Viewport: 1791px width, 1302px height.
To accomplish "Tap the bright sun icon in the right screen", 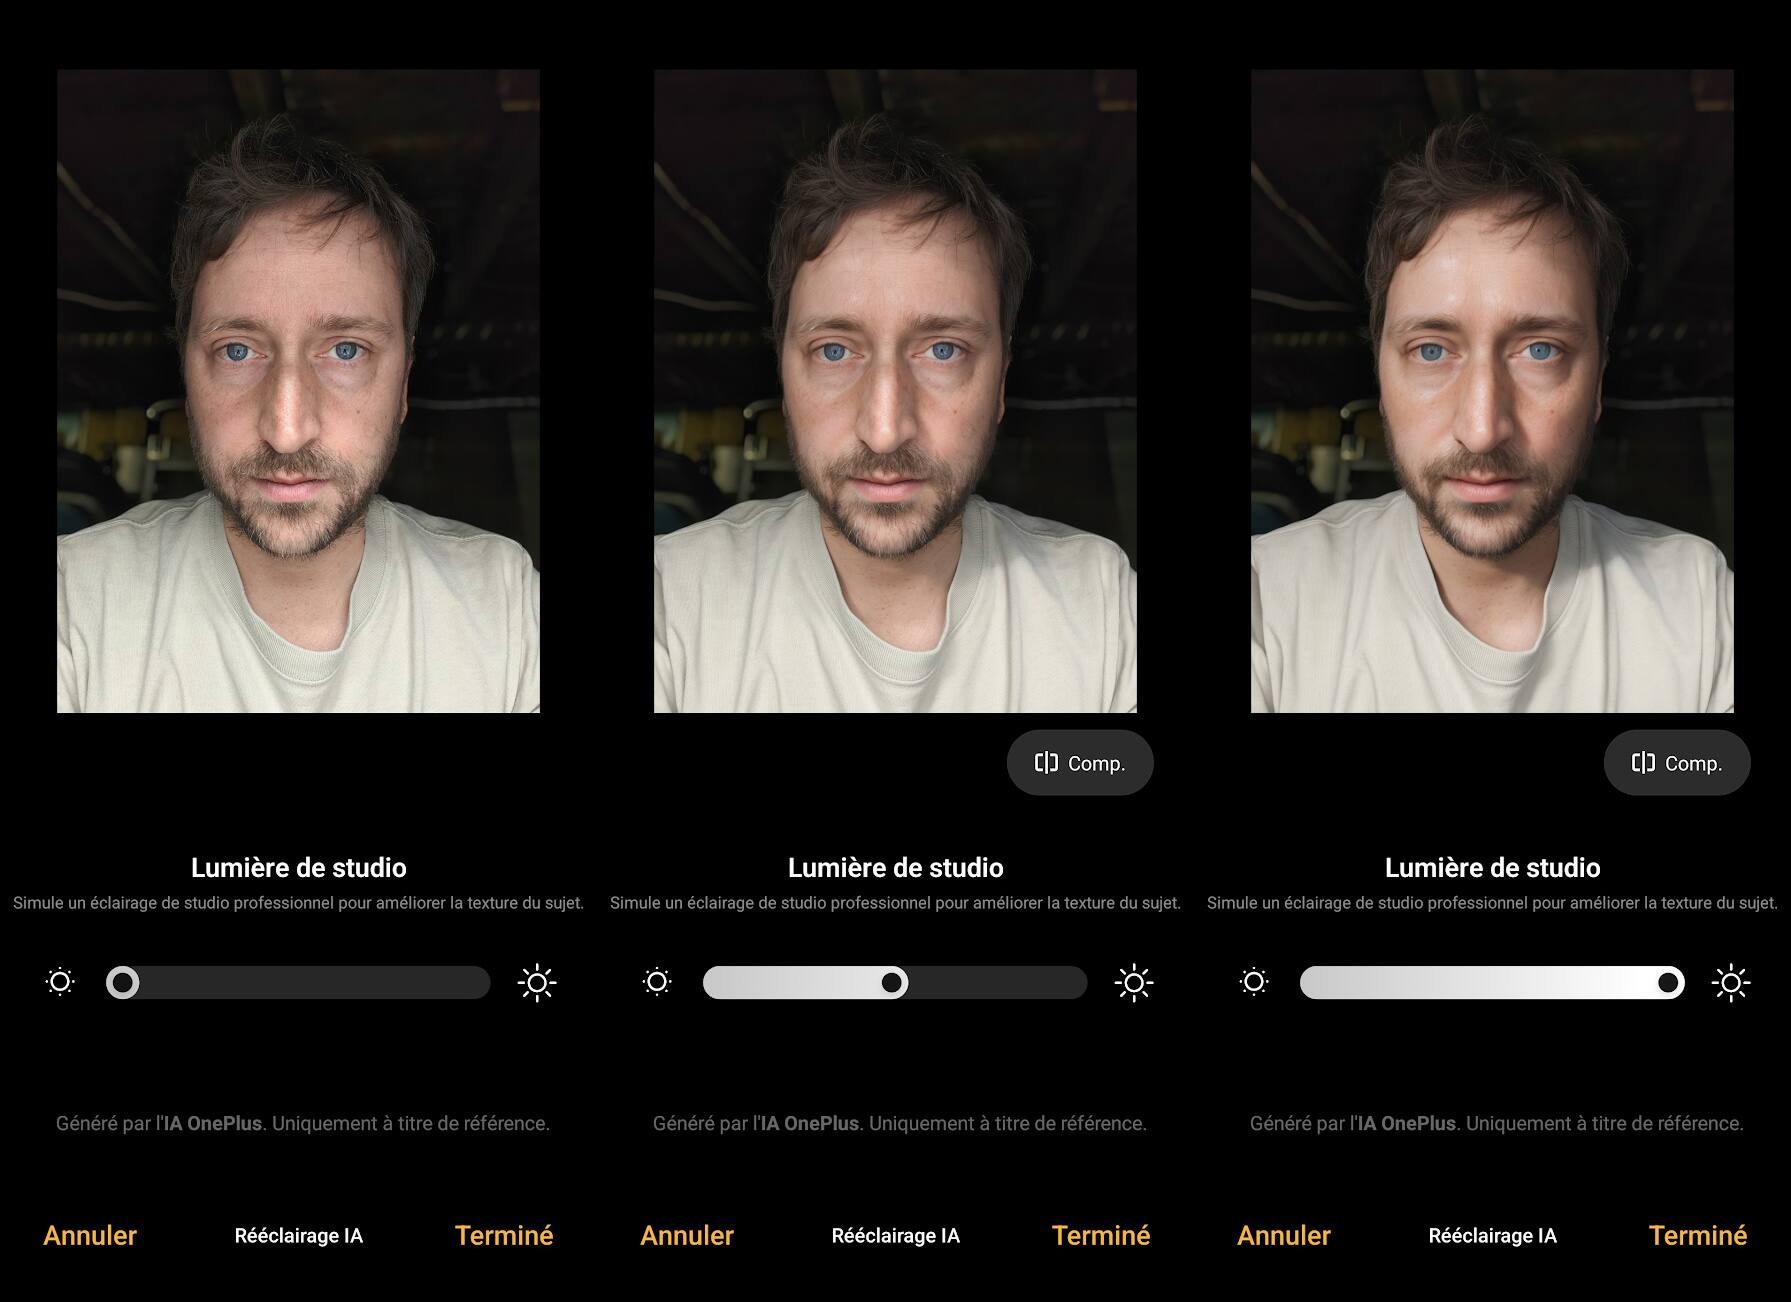I will tap(1731, 983).
